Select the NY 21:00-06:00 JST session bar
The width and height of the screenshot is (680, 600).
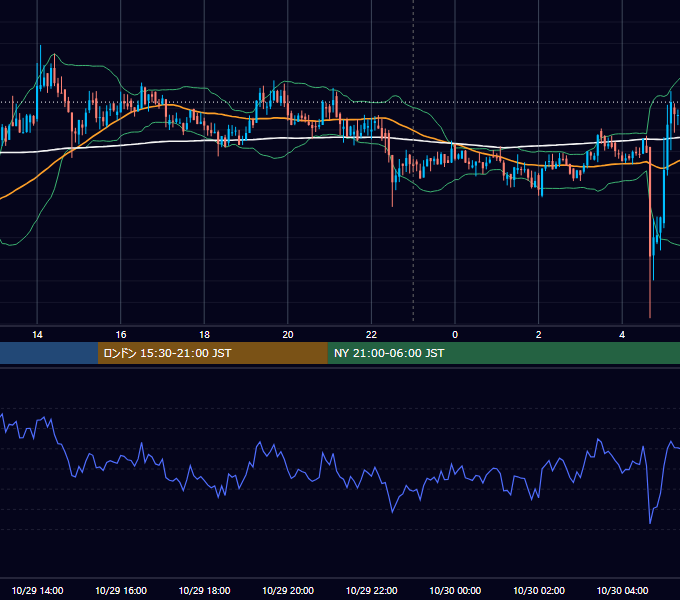coord(503,353)
